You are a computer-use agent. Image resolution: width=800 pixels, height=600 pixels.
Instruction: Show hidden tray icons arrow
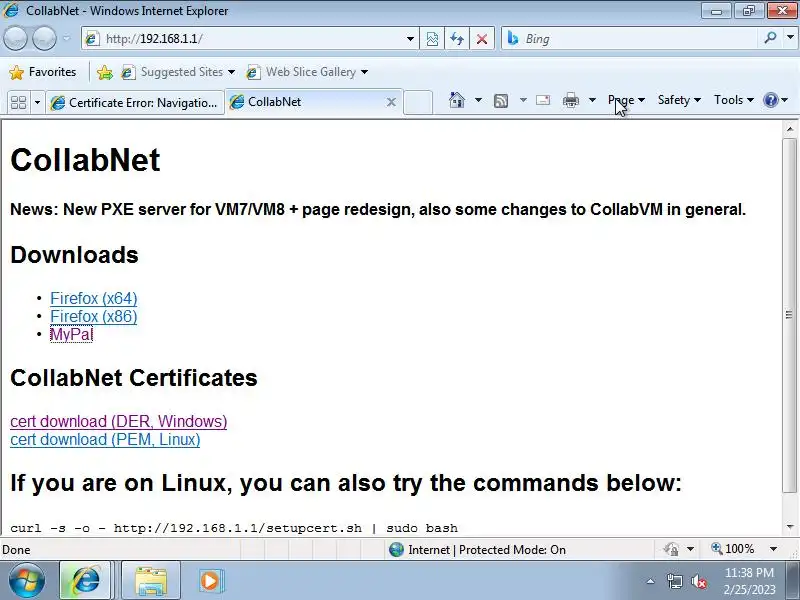point(650,581)
